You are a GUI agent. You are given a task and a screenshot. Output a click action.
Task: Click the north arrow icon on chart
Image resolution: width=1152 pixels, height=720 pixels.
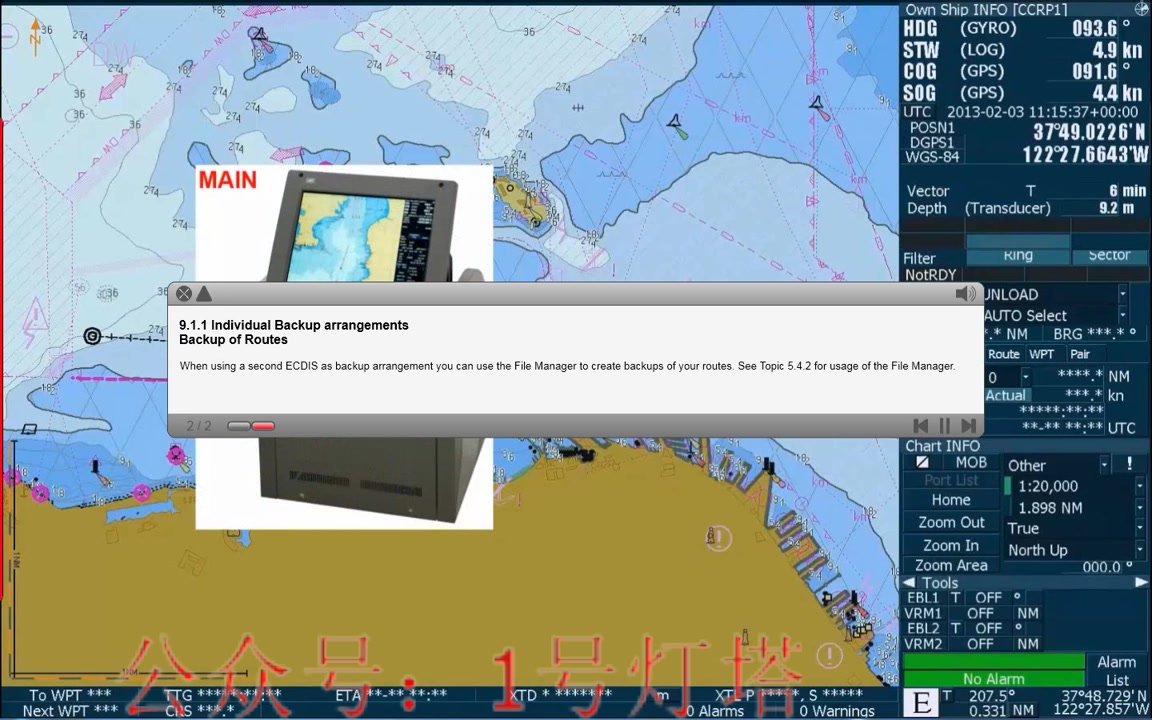point(35,36)
